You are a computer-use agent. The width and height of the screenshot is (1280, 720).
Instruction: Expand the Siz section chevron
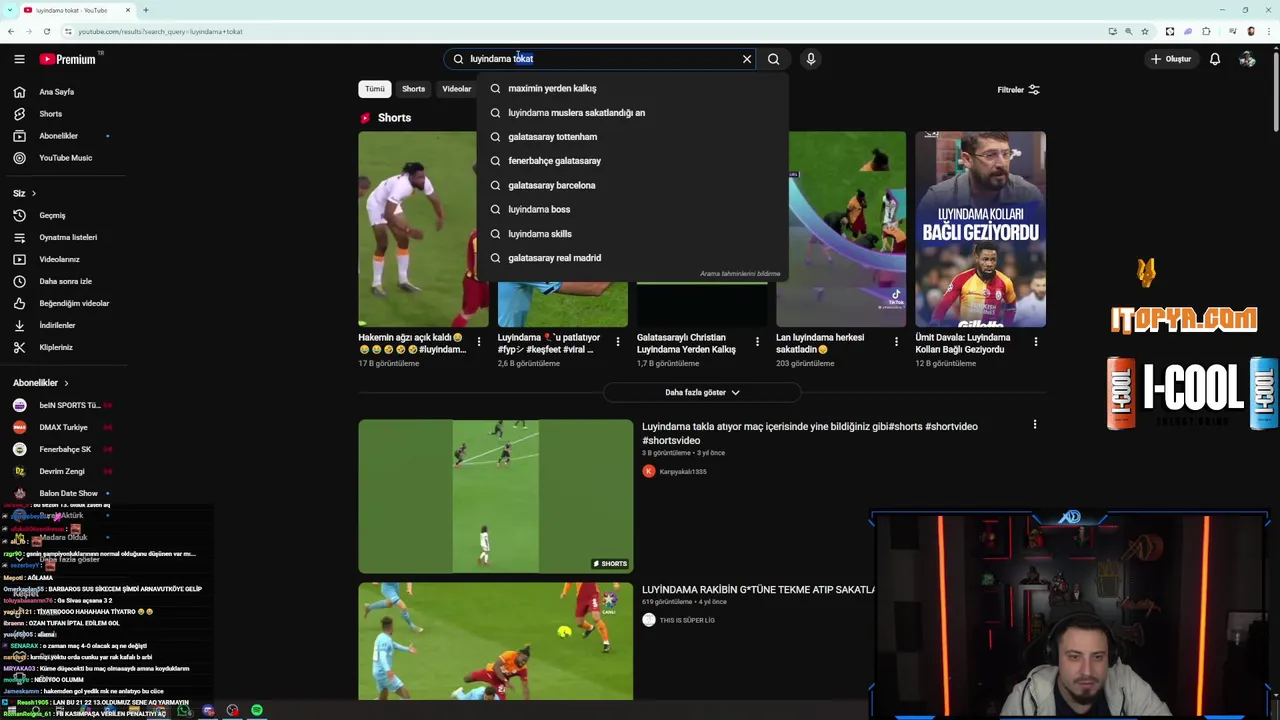(x=33, y=193)
